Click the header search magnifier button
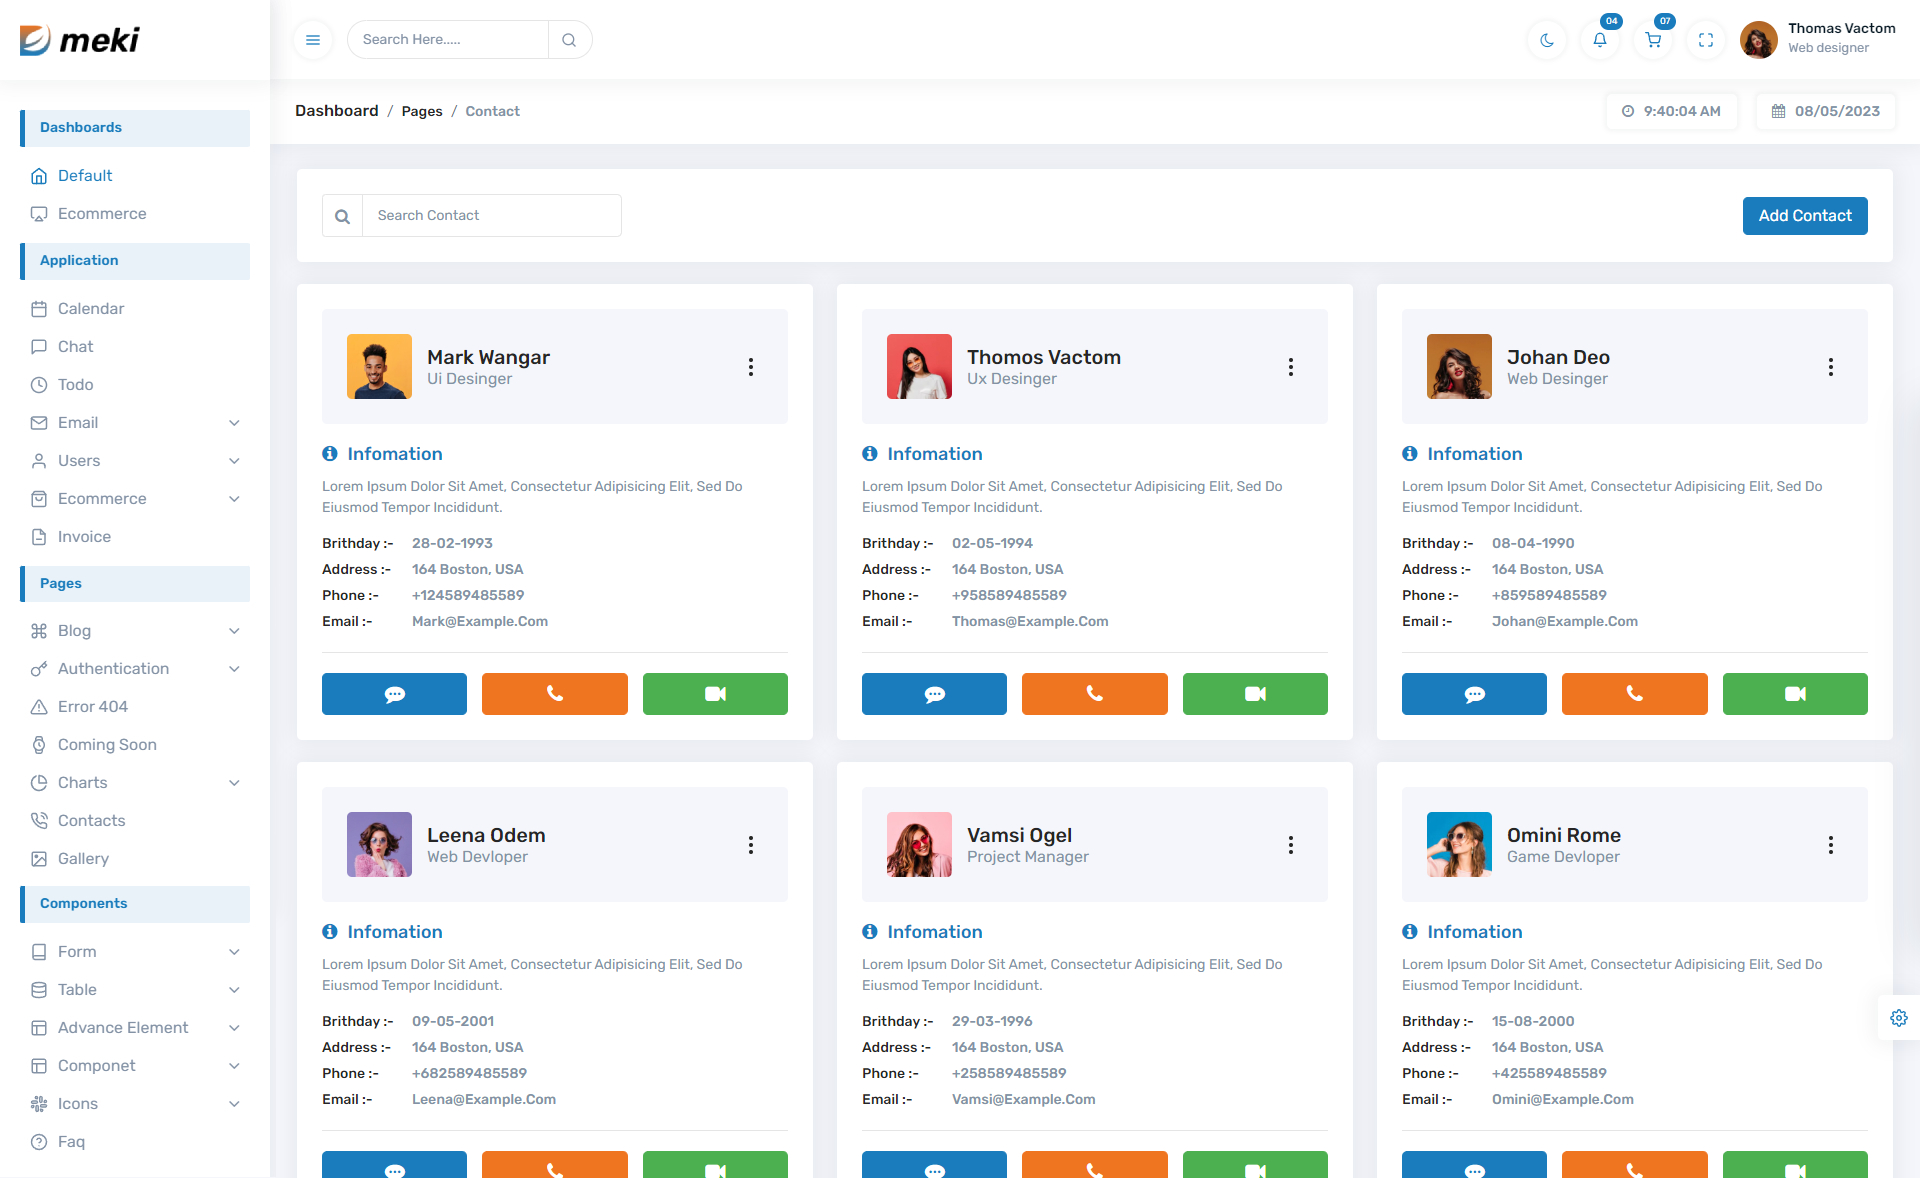1920x1178 pixels. click(569, 40)
